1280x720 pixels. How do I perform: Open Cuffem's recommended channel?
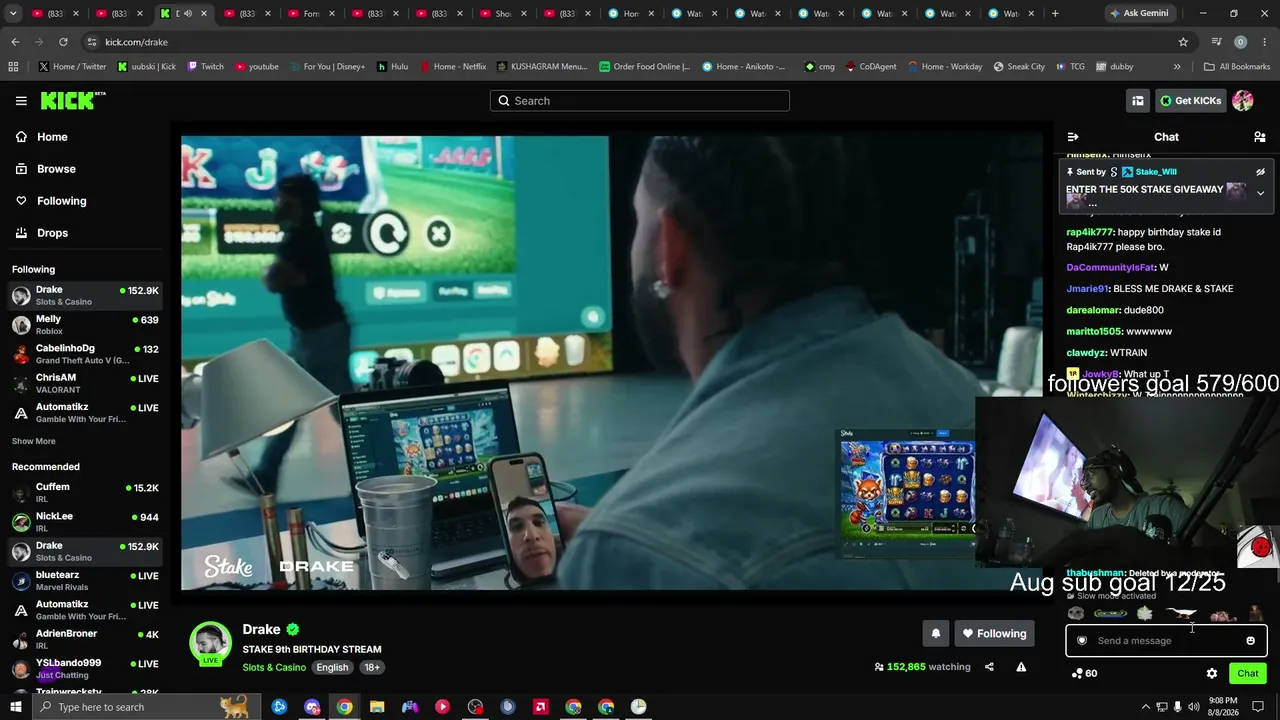(85, 493)
